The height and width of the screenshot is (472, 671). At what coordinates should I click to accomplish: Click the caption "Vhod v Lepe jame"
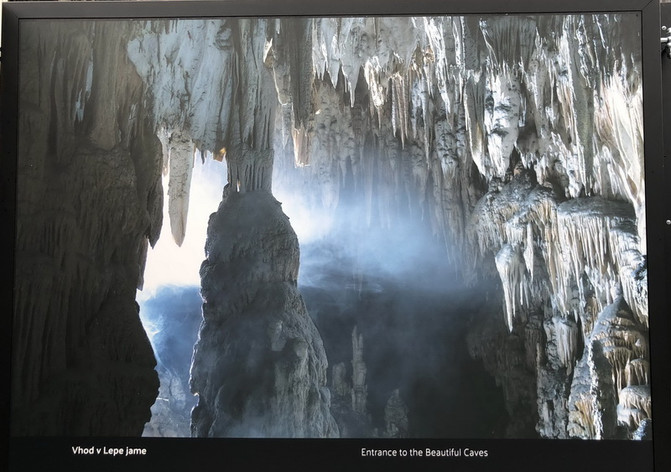coord(109,451)
